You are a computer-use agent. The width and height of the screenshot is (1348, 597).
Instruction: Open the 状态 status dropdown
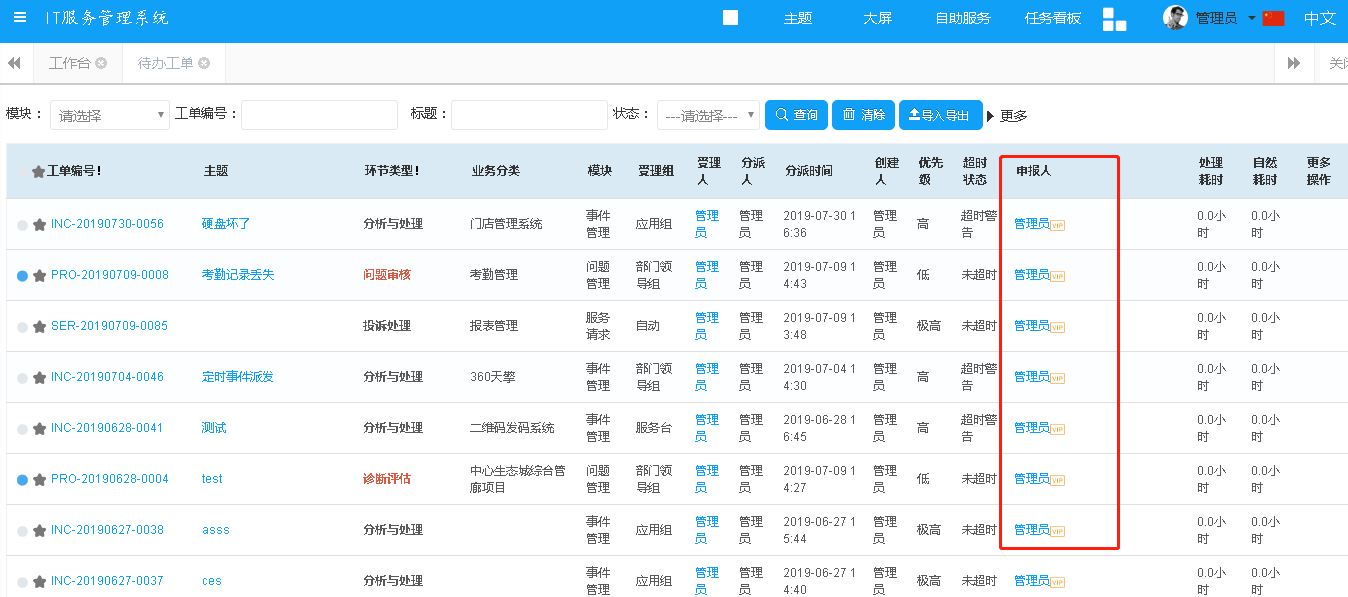pos(708,115)
